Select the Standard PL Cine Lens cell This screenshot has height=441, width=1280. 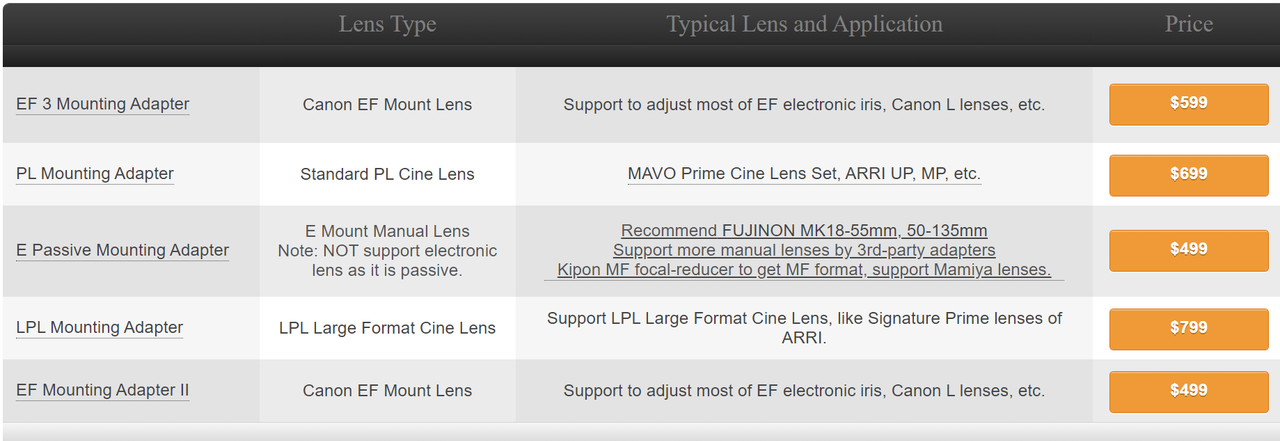click(387, 174)
